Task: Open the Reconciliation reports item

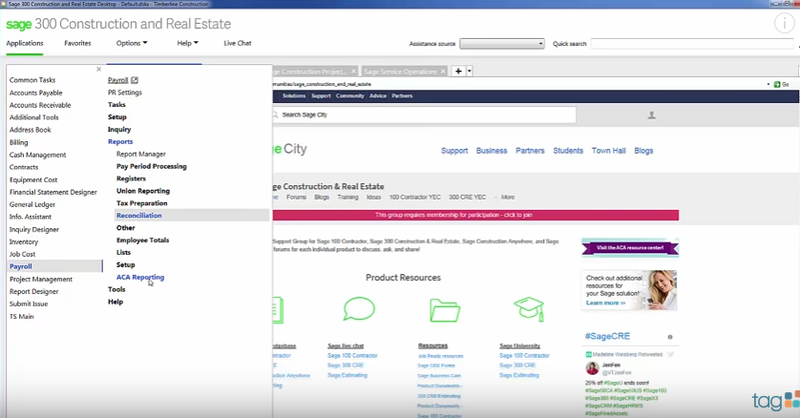Action: [x=192, y=215]
